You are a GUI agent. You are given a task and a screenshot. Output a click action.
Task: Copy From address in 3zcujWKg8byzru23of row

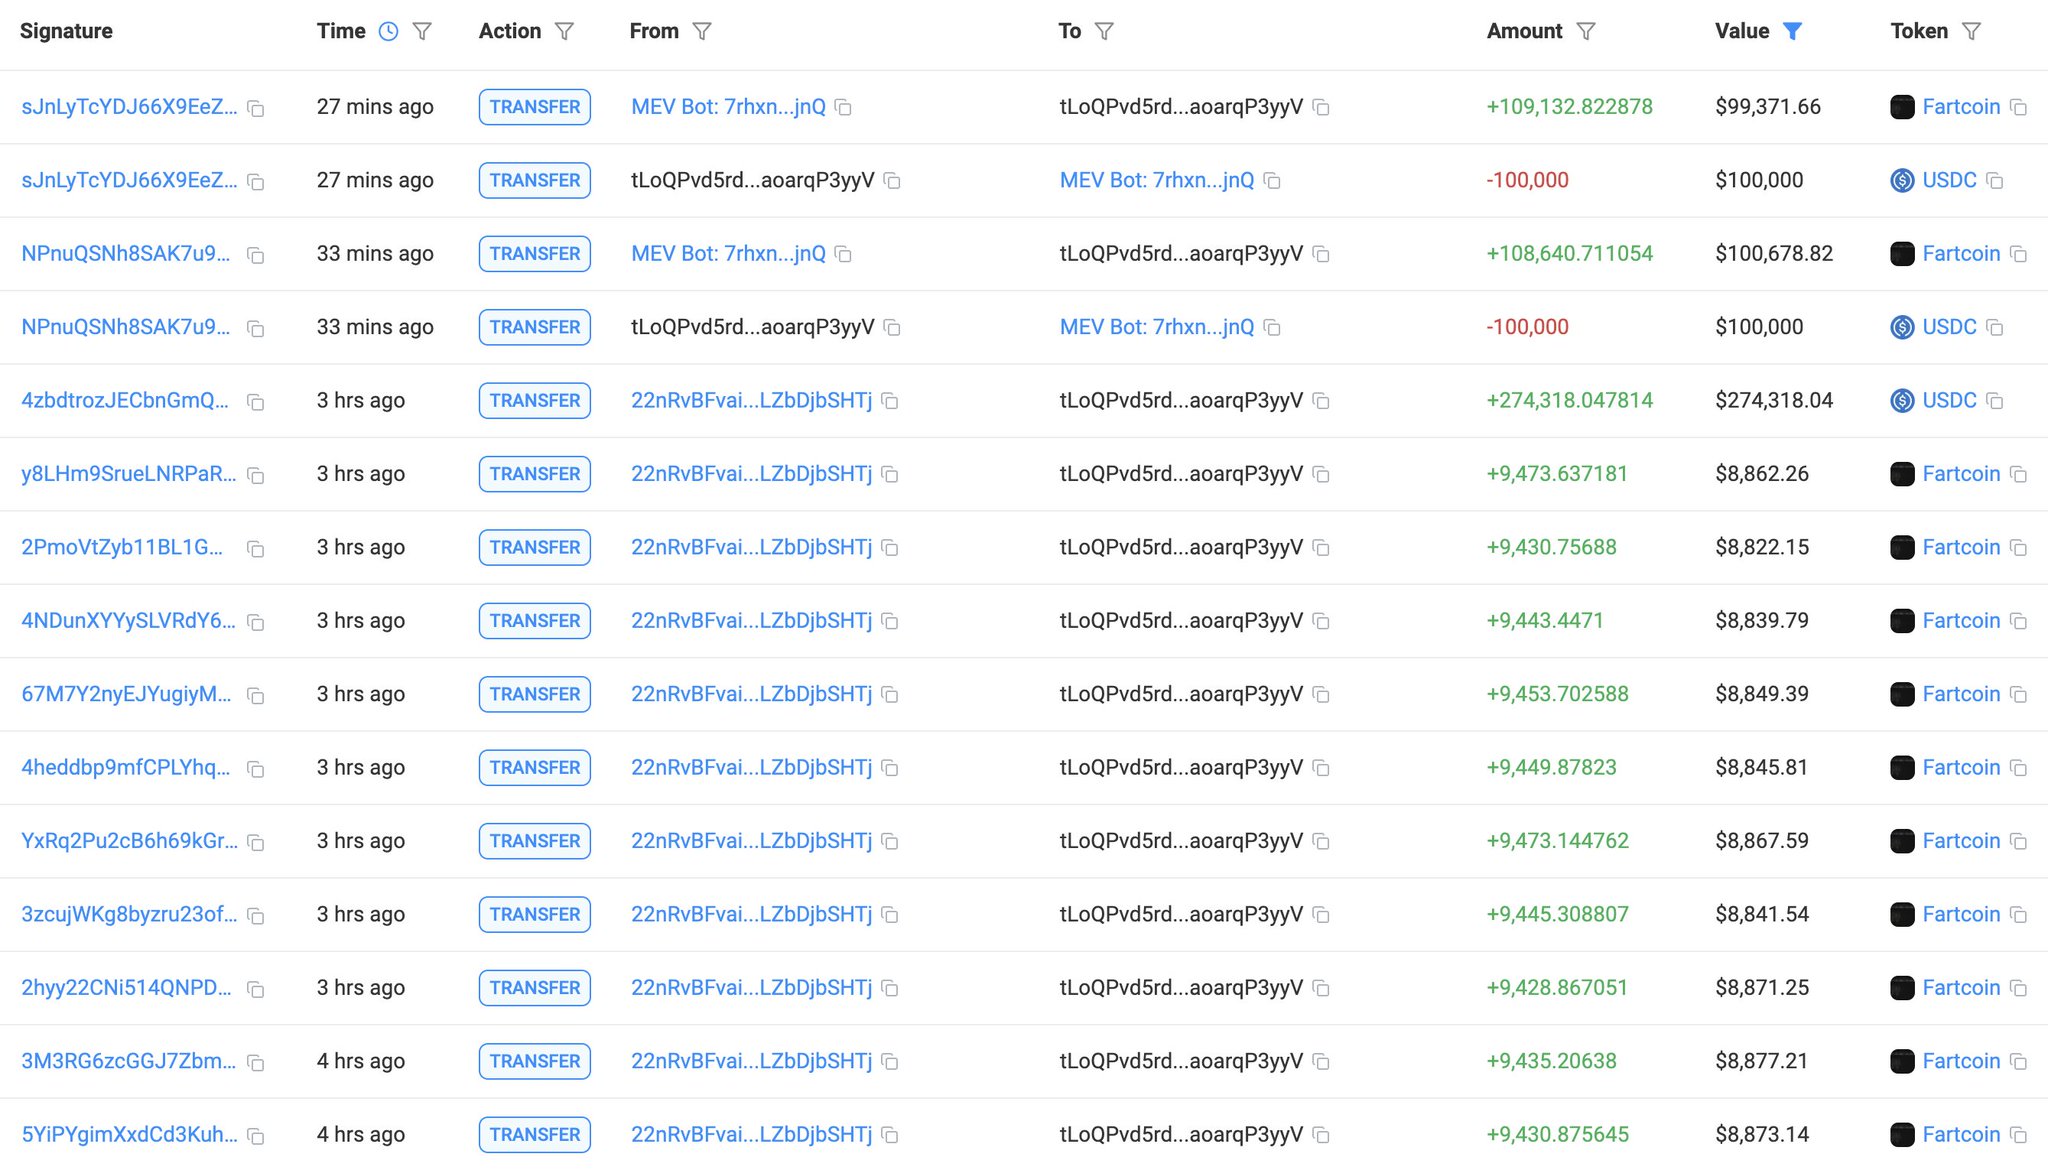(x=890, y=915)
